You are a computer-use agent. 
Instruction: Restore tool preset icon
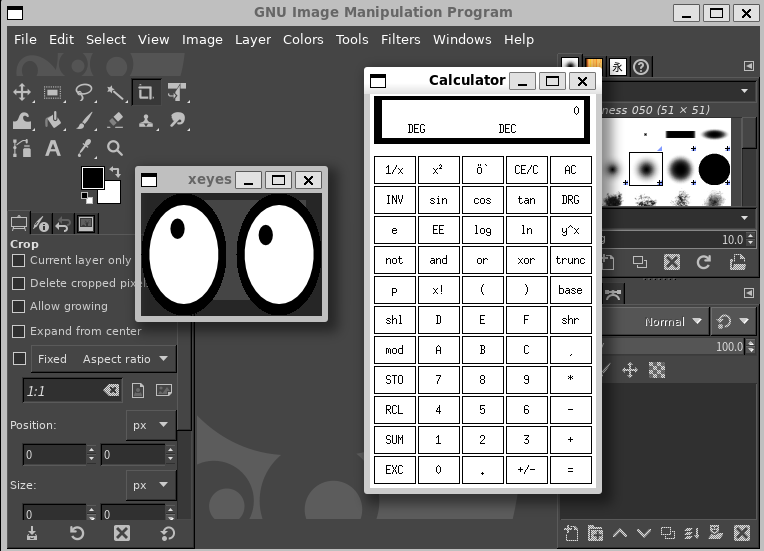[x=77, y=533]
